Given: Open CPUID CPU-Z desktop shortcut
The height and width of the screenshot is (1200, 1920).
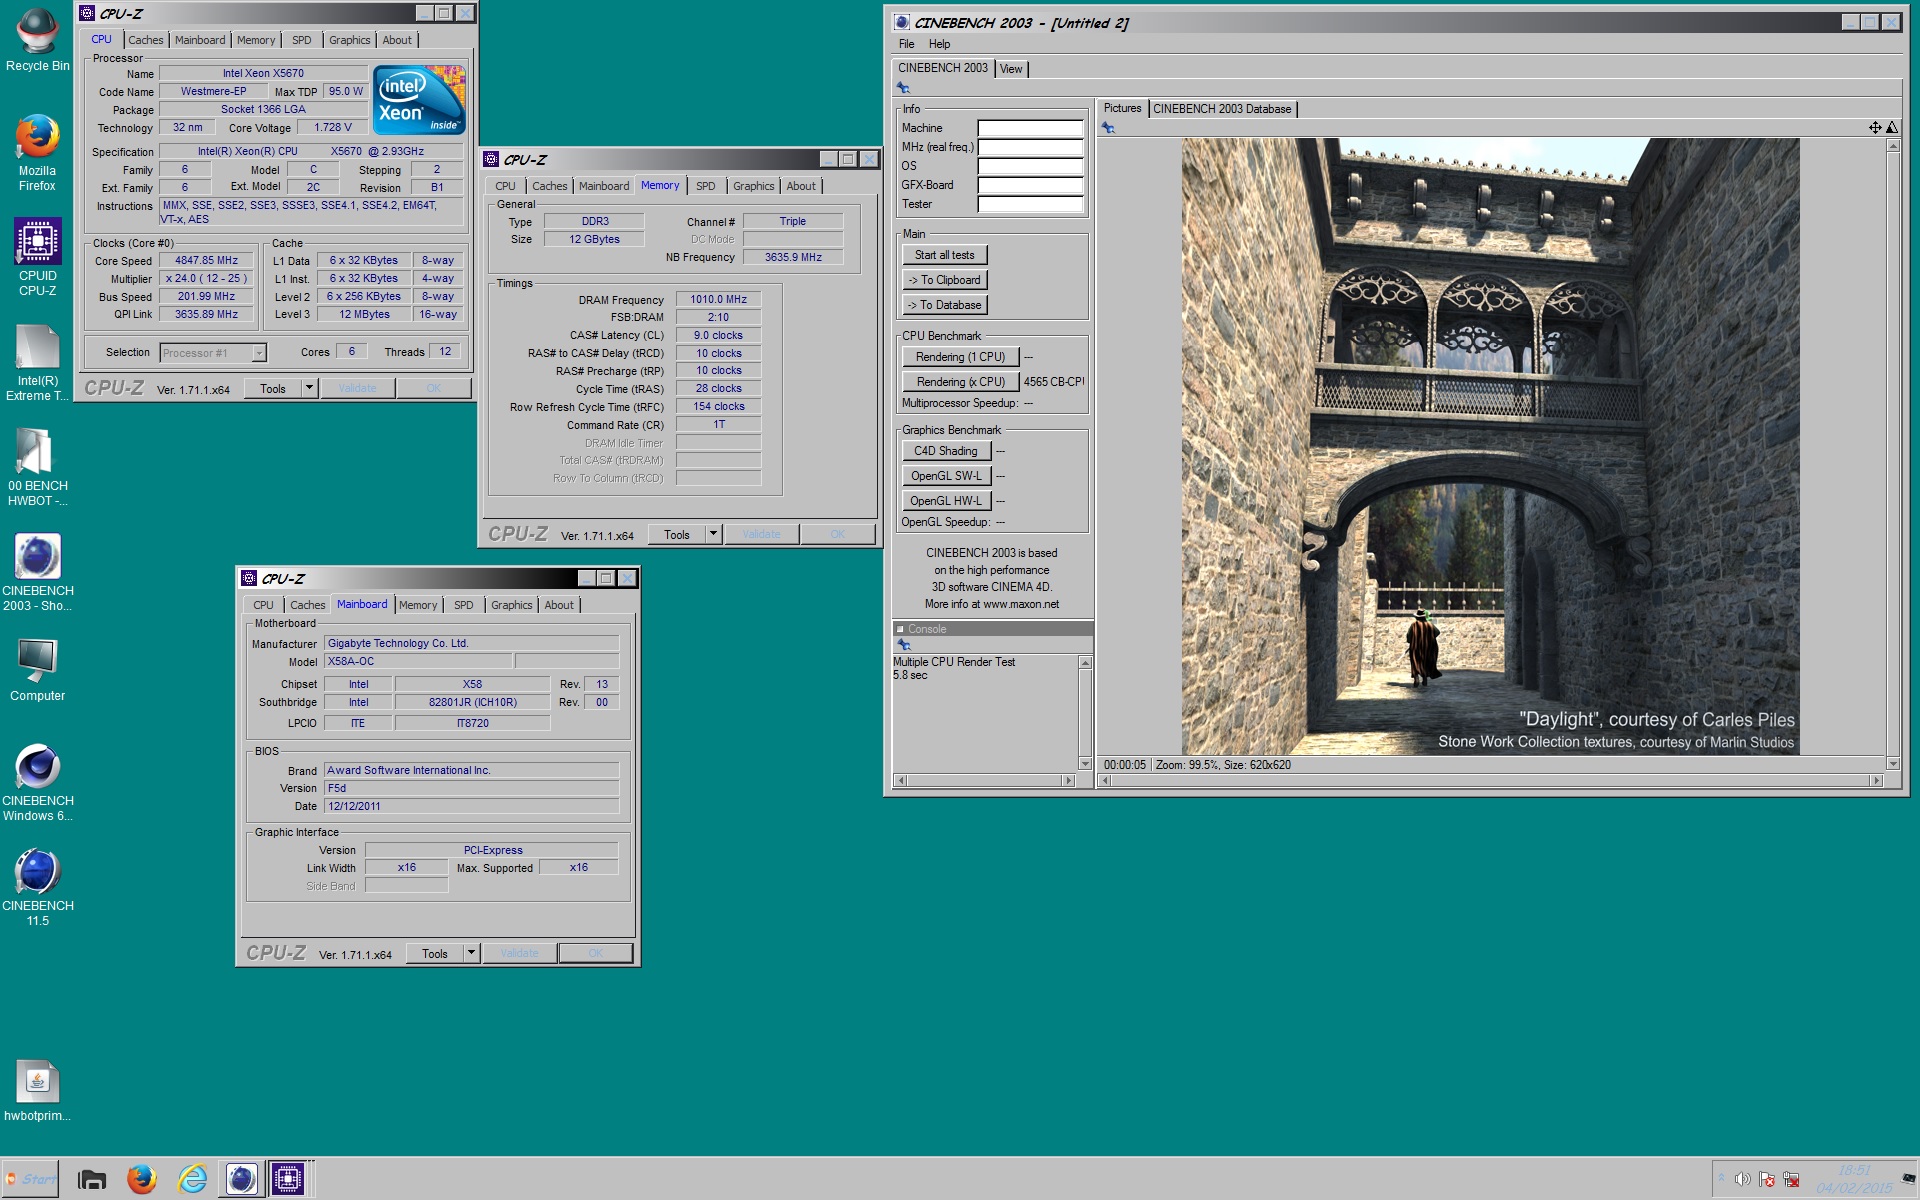Looking at the screenshot, I should 38,257.
